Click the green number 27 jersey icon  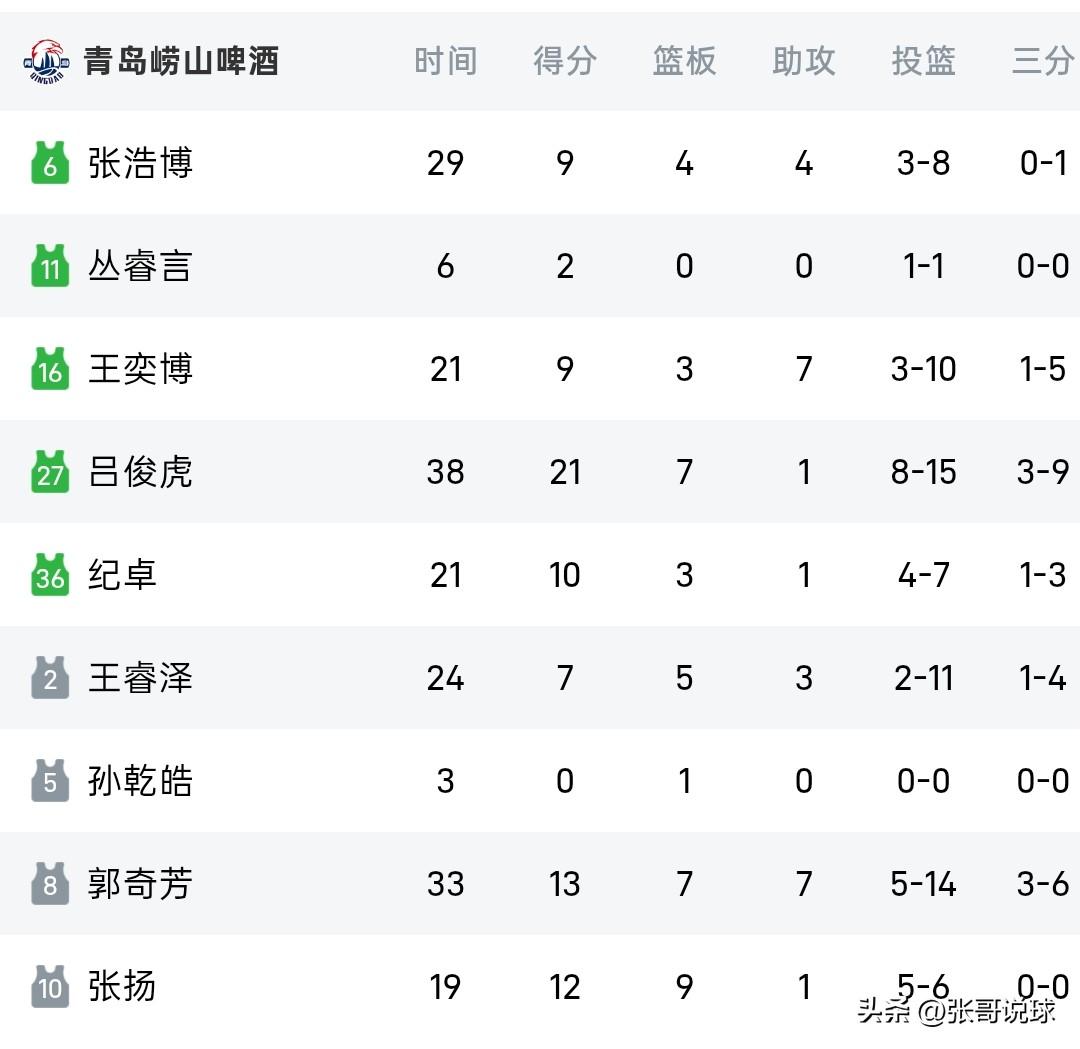[x=50, y=472]
